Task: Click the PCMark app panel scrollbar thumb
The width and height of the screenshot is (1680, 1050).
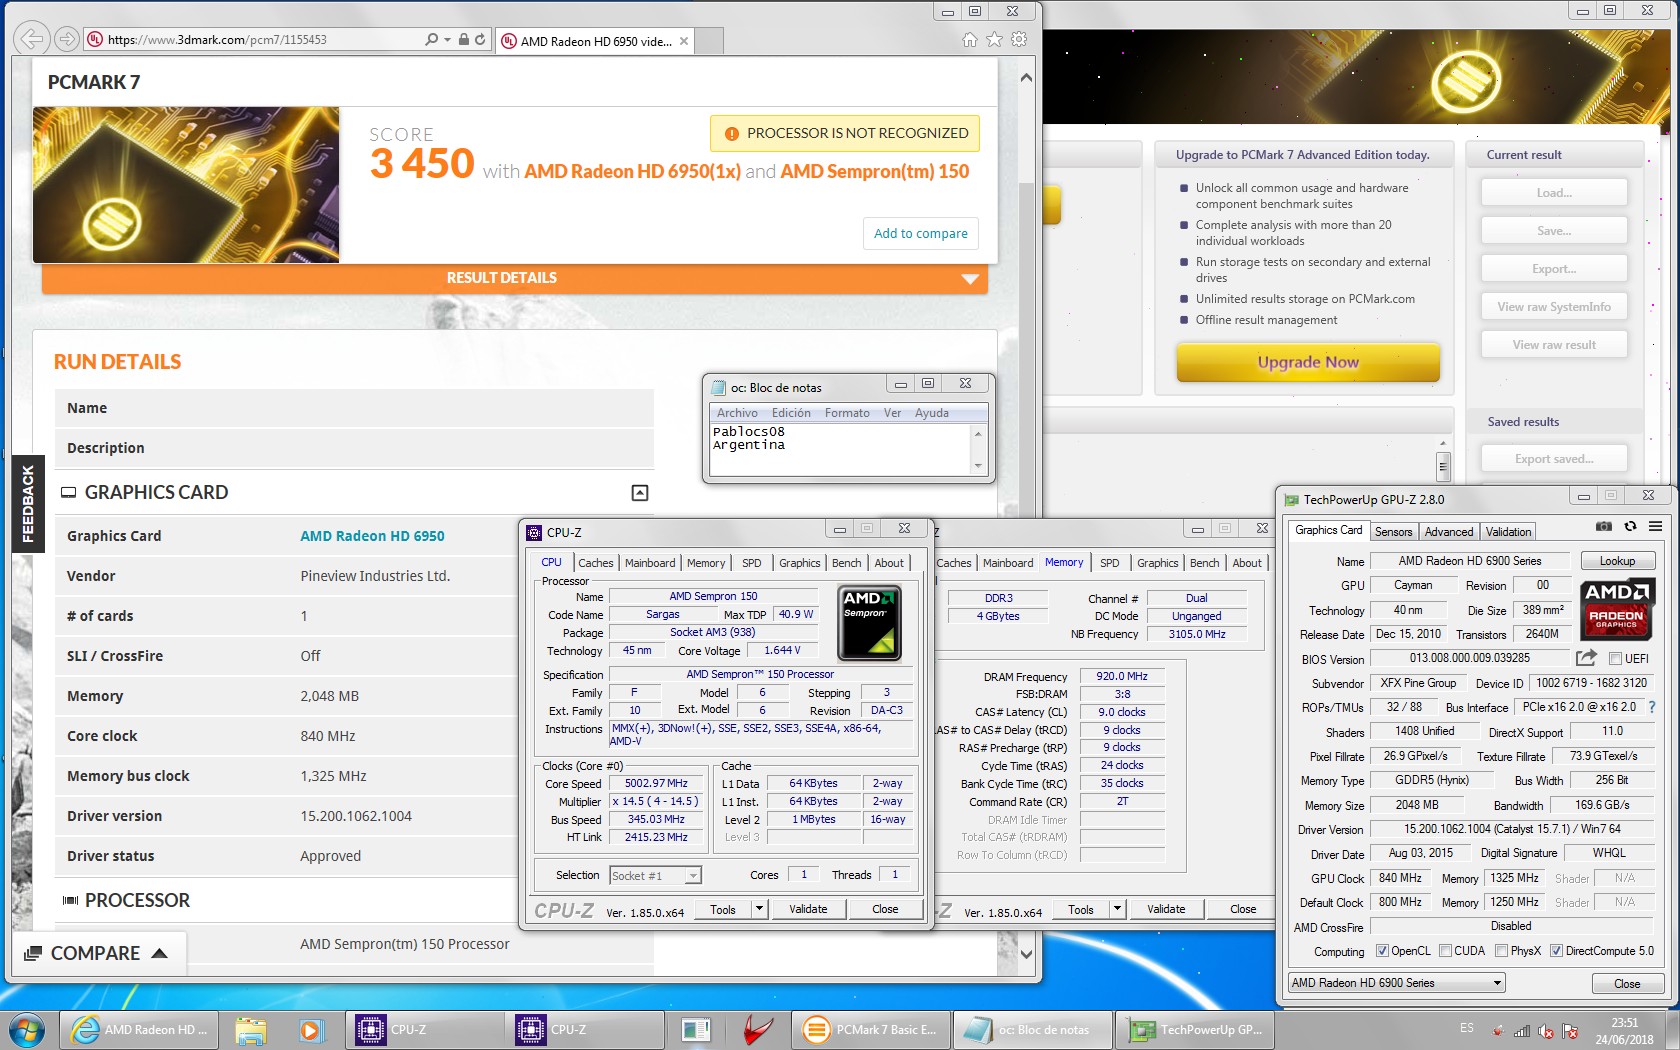Action: click(x=1443, y=465)
